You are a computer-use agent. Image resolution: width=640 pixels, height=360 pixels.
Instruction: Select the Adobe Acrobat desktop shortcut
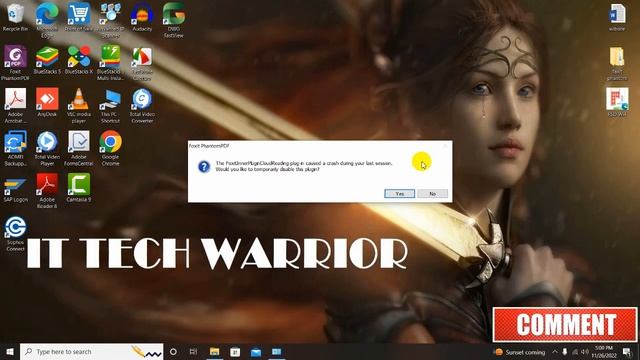(x=15, y=106)
